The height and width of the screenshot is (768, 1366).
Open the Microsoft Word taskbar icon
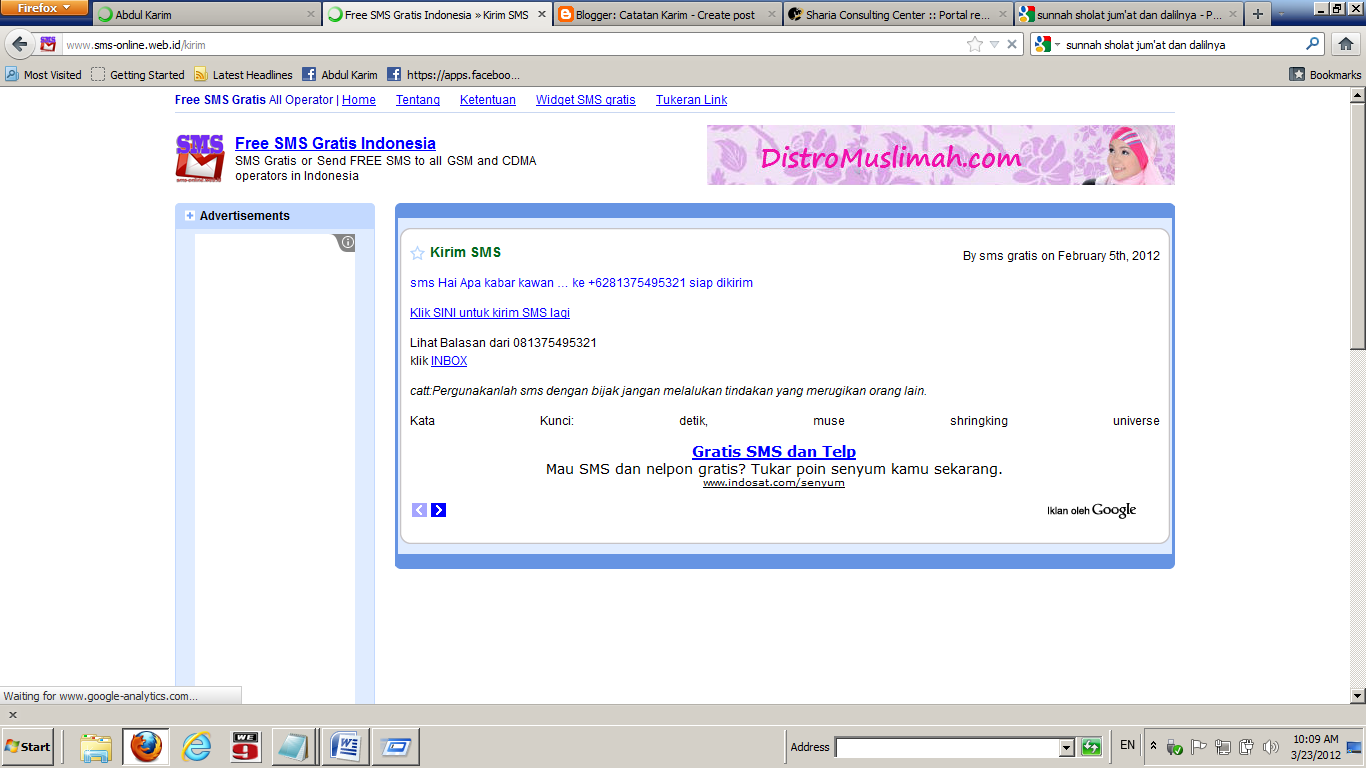345,747
